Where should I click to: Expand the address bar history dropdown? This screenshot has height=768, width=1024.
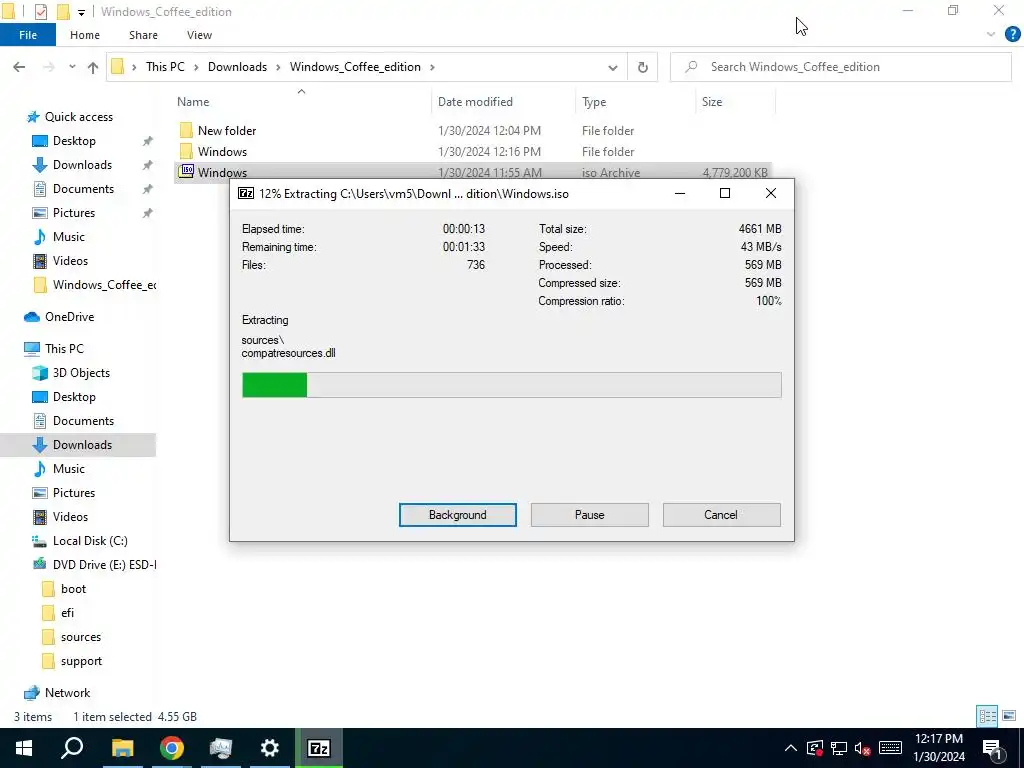pyautogui.click(x=613, y=67)
